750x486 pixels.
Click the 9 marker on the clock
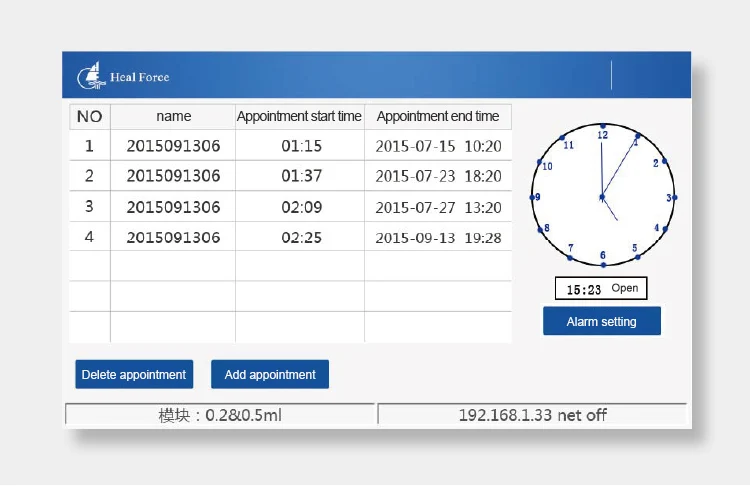click(537, 197)
